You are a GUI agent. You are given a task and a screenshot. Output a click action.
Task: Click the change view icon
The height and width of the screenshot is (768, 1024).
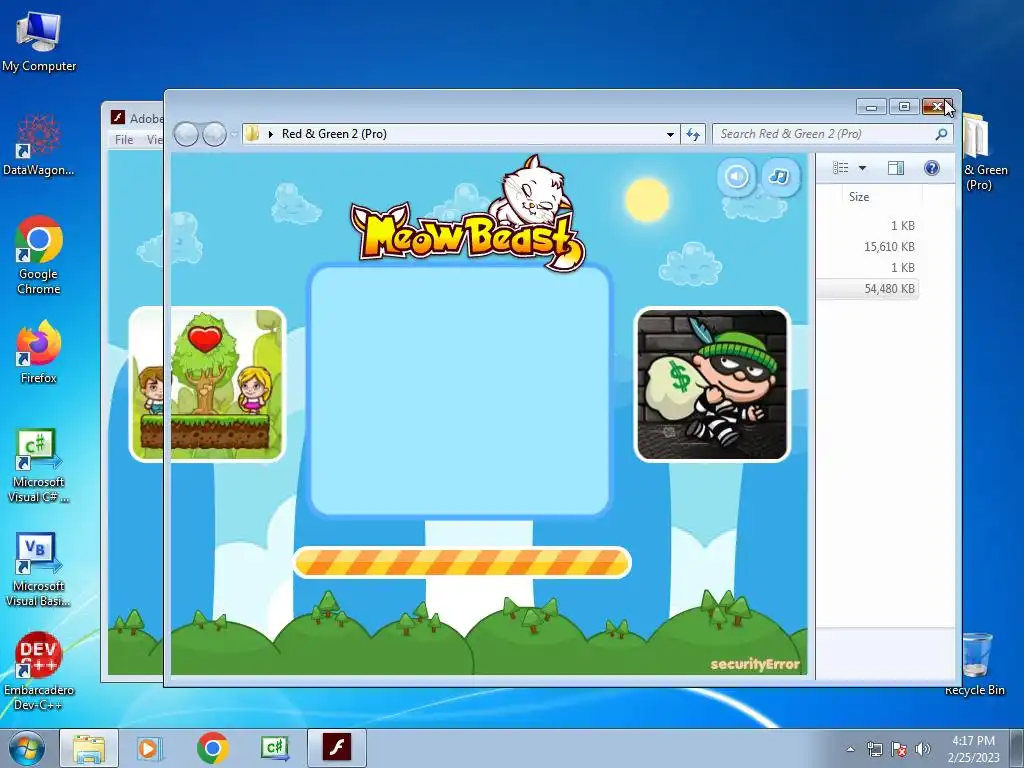[x=840, y=168]
